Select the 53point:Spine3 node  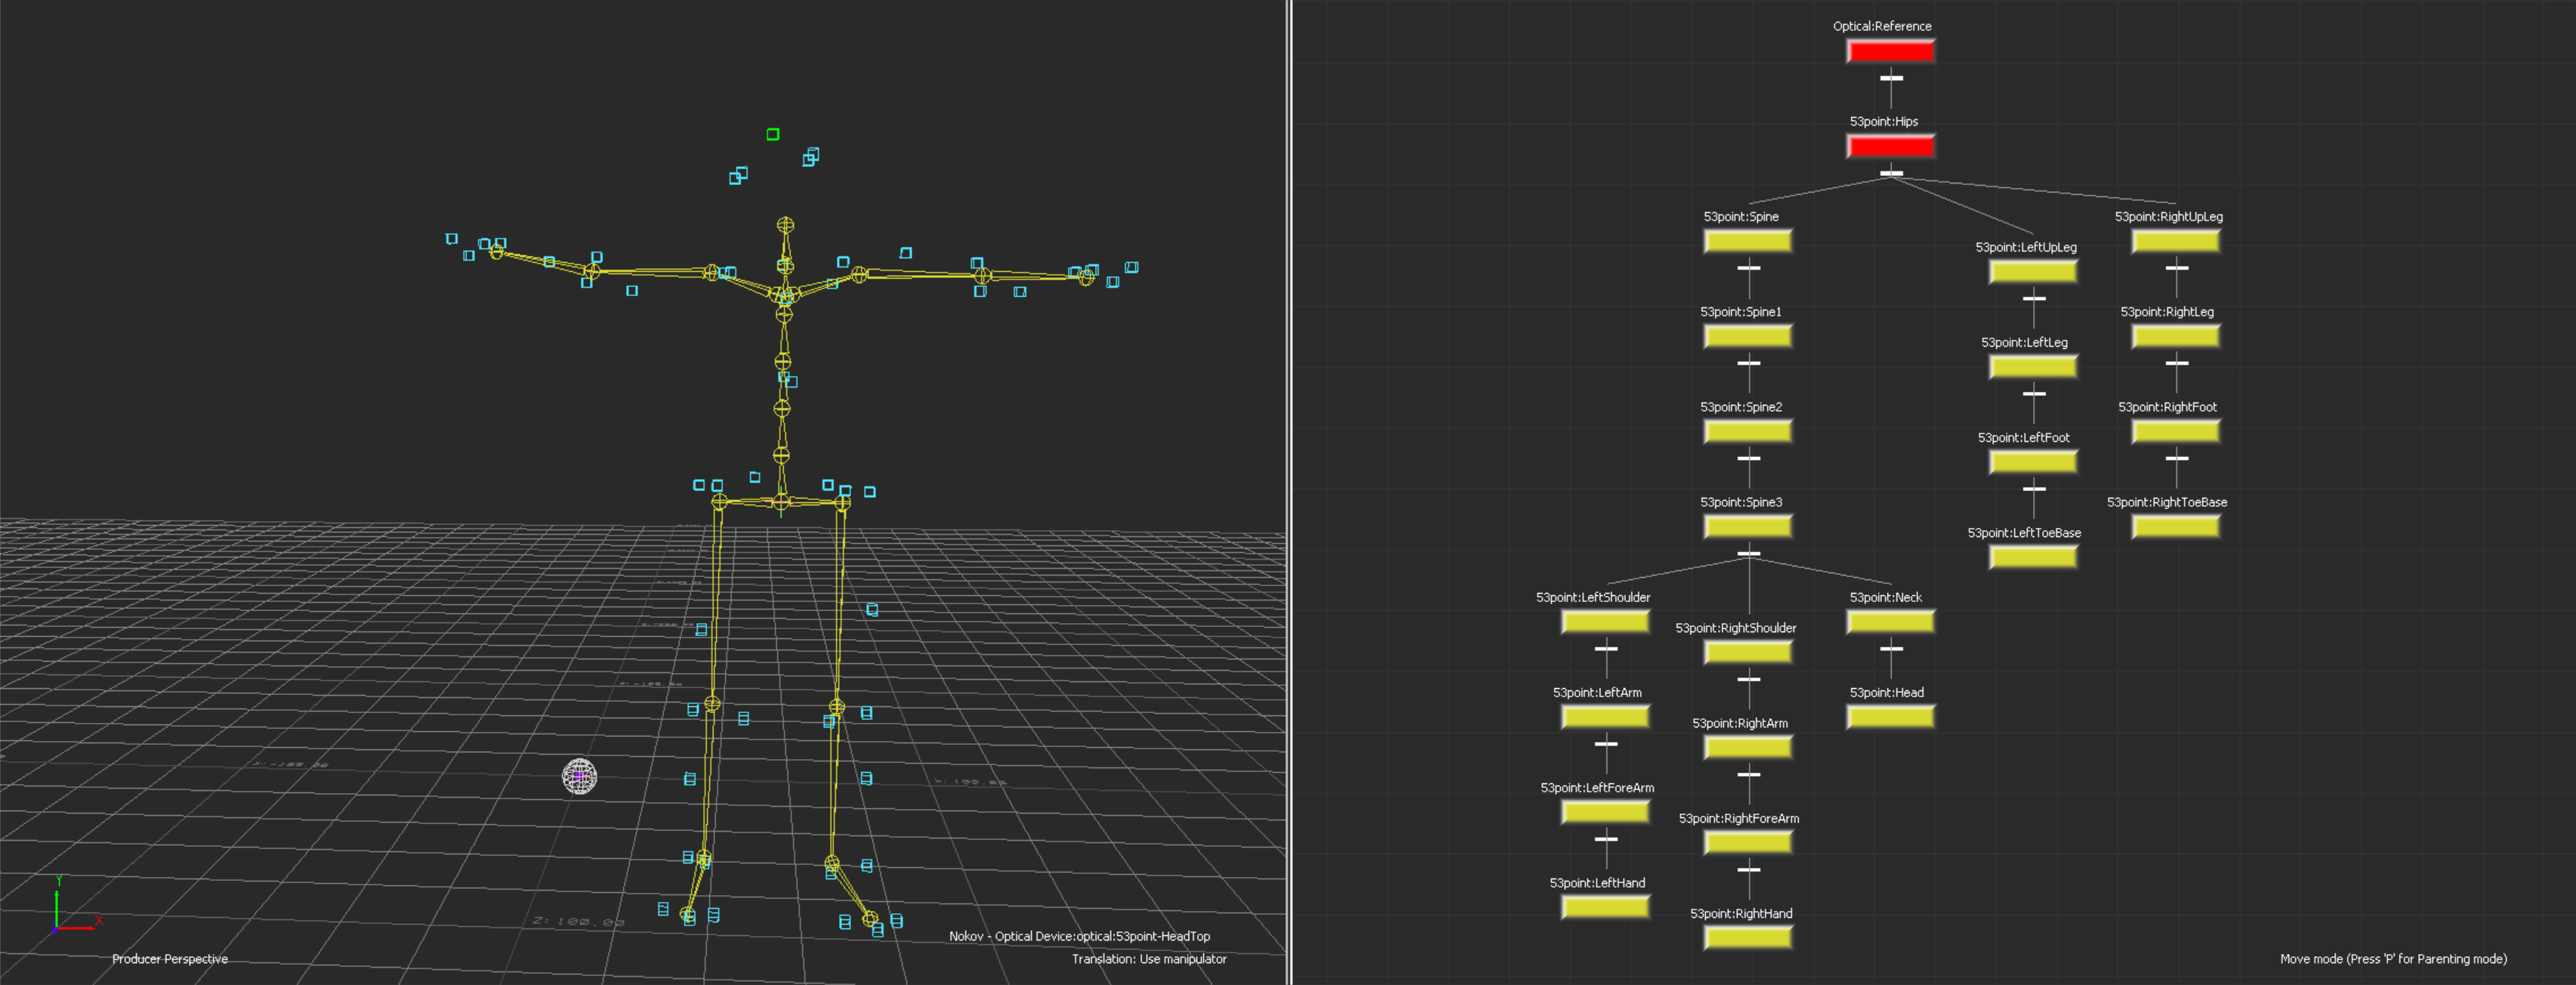tap(1747, 527)
